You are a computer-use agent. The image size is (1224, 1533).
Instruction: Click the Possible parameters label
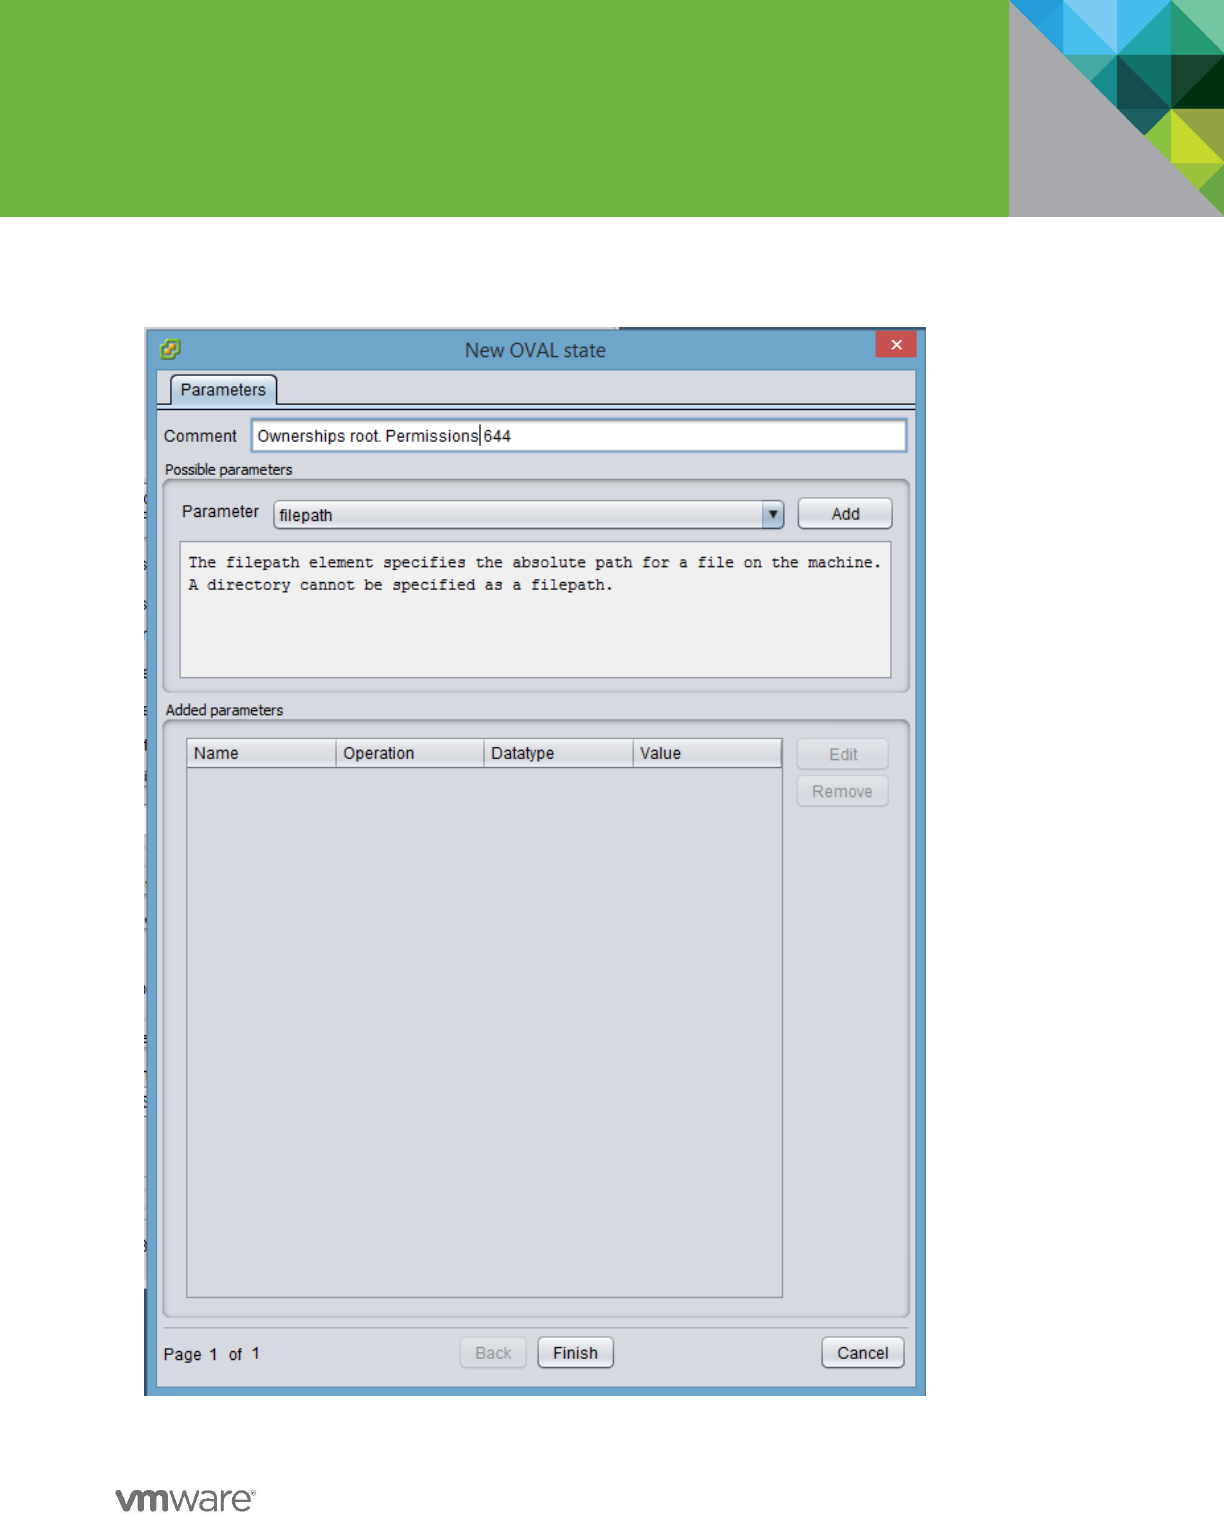point(229,470)
